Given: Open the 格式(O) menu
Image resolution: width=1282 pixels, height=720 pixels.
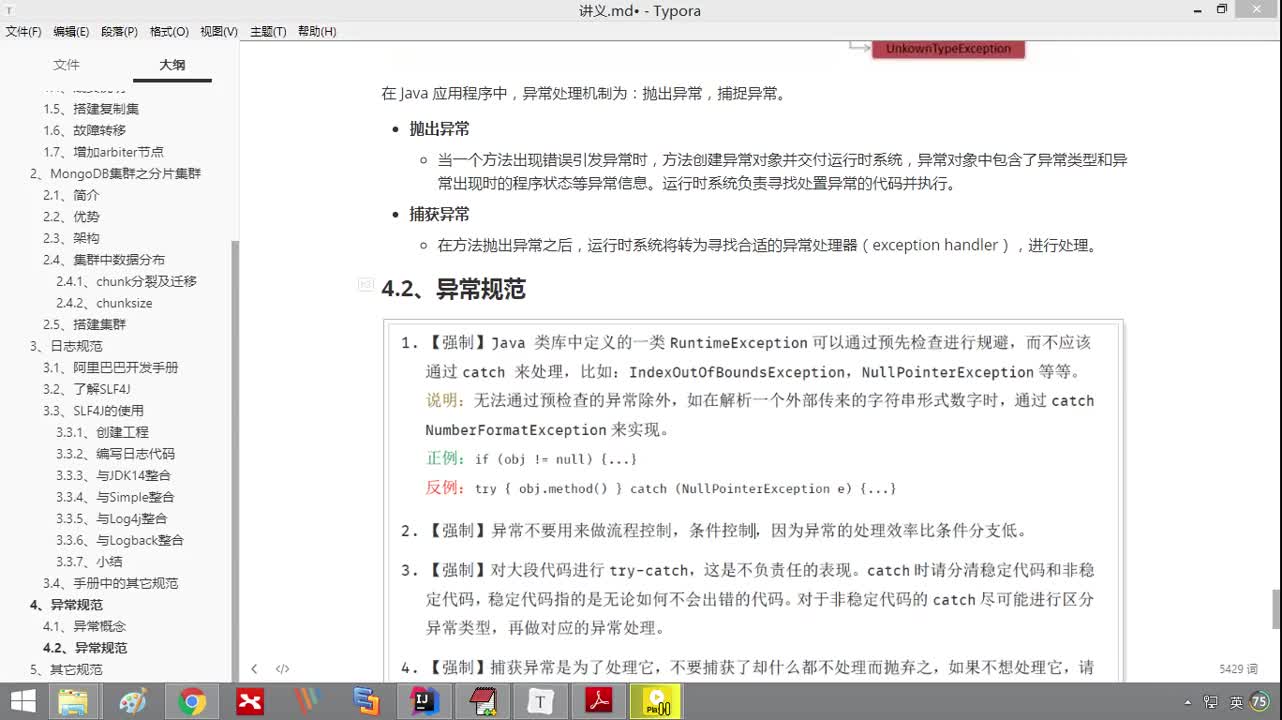Looking at the screenshot, I should 169,32.
